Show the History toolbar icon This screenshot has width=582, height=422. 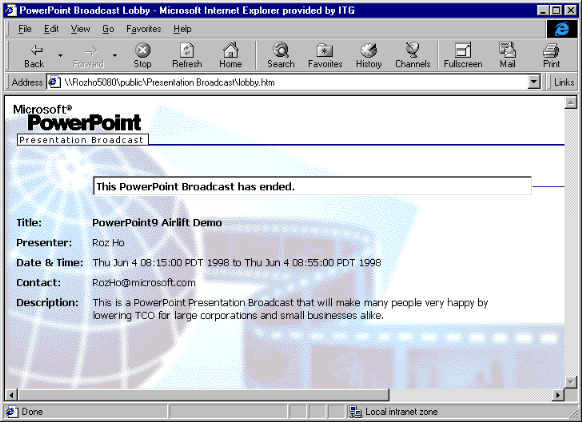coord(369,50)
